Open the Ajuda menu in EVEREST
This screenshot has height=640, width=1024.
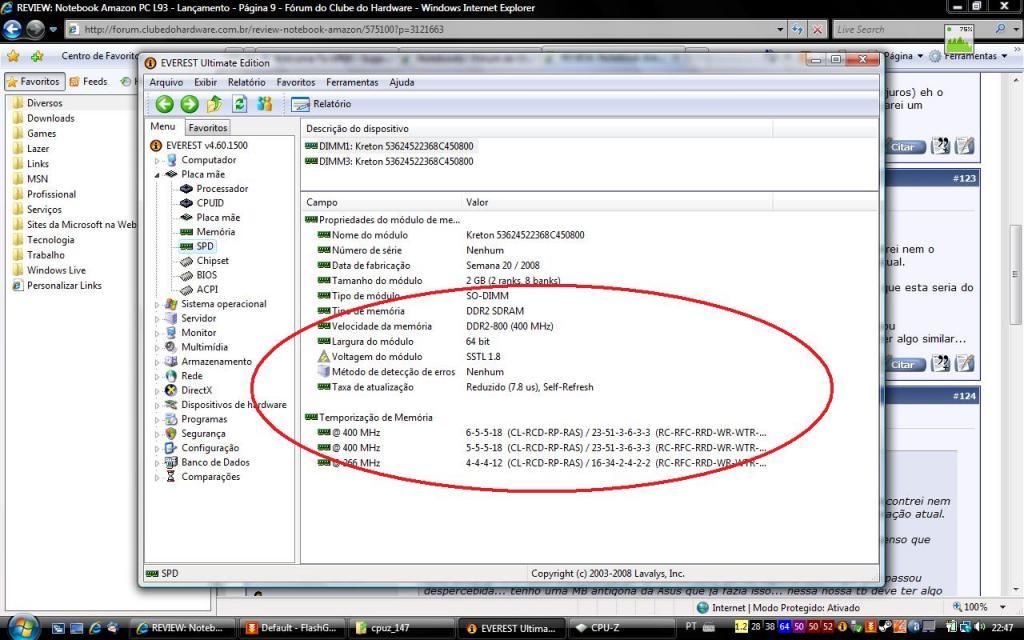[402, 82]
